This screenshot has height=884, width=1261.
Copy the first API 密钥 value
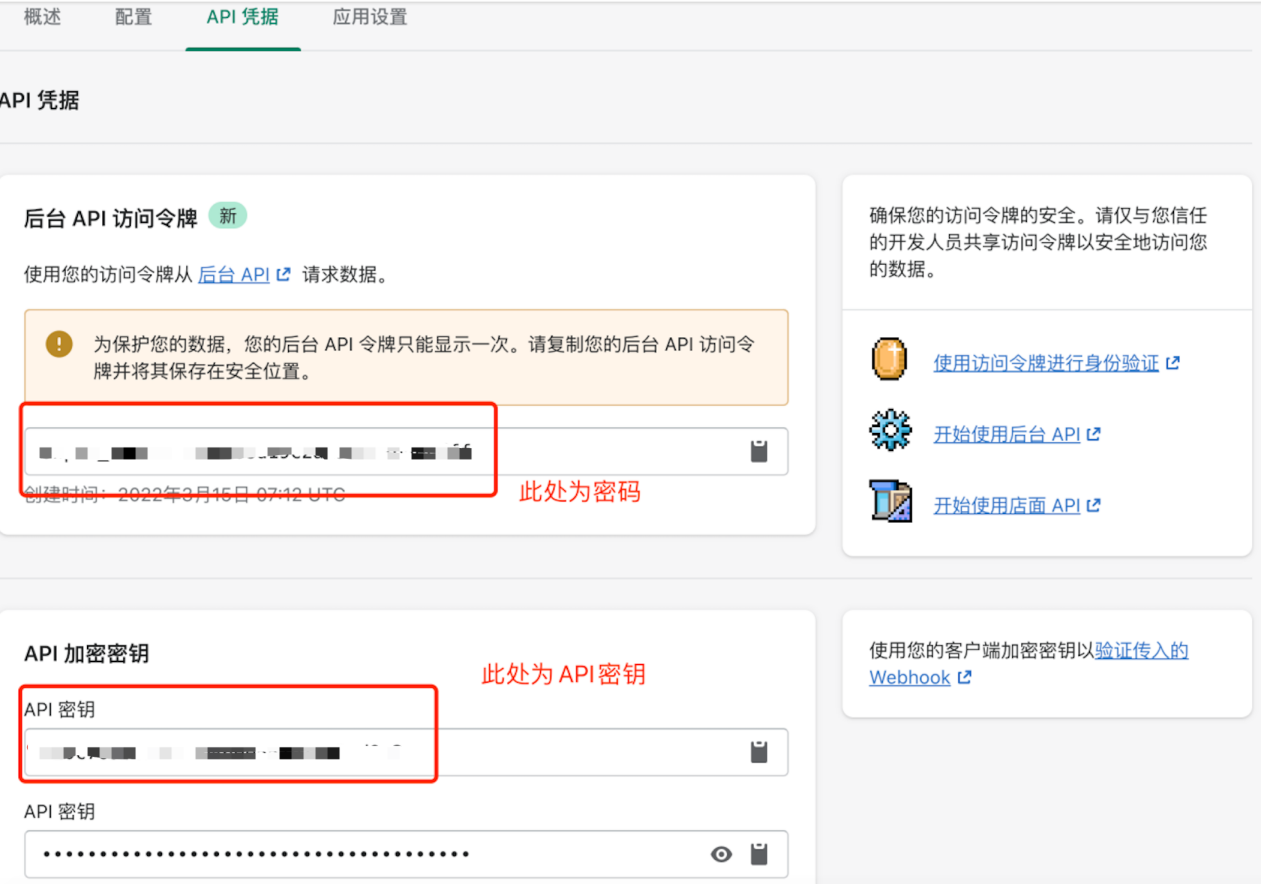click(759, 752)
